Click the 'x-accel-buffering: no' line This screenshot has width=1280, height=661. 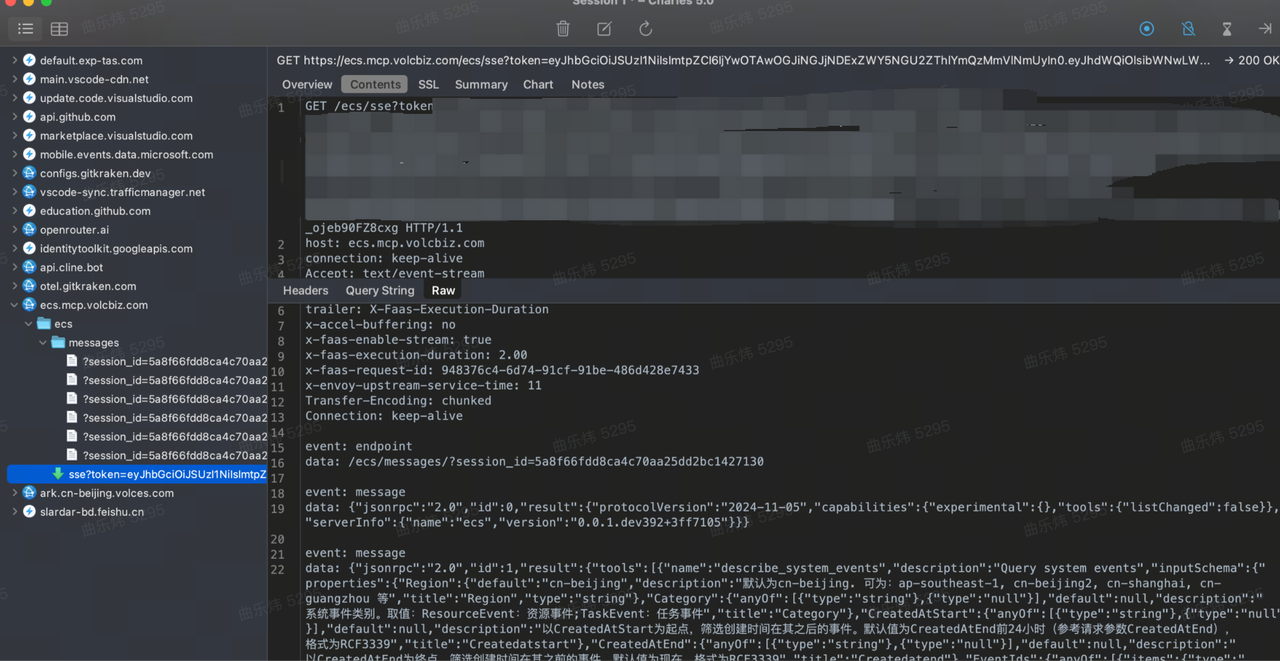(x=380, y=324)
